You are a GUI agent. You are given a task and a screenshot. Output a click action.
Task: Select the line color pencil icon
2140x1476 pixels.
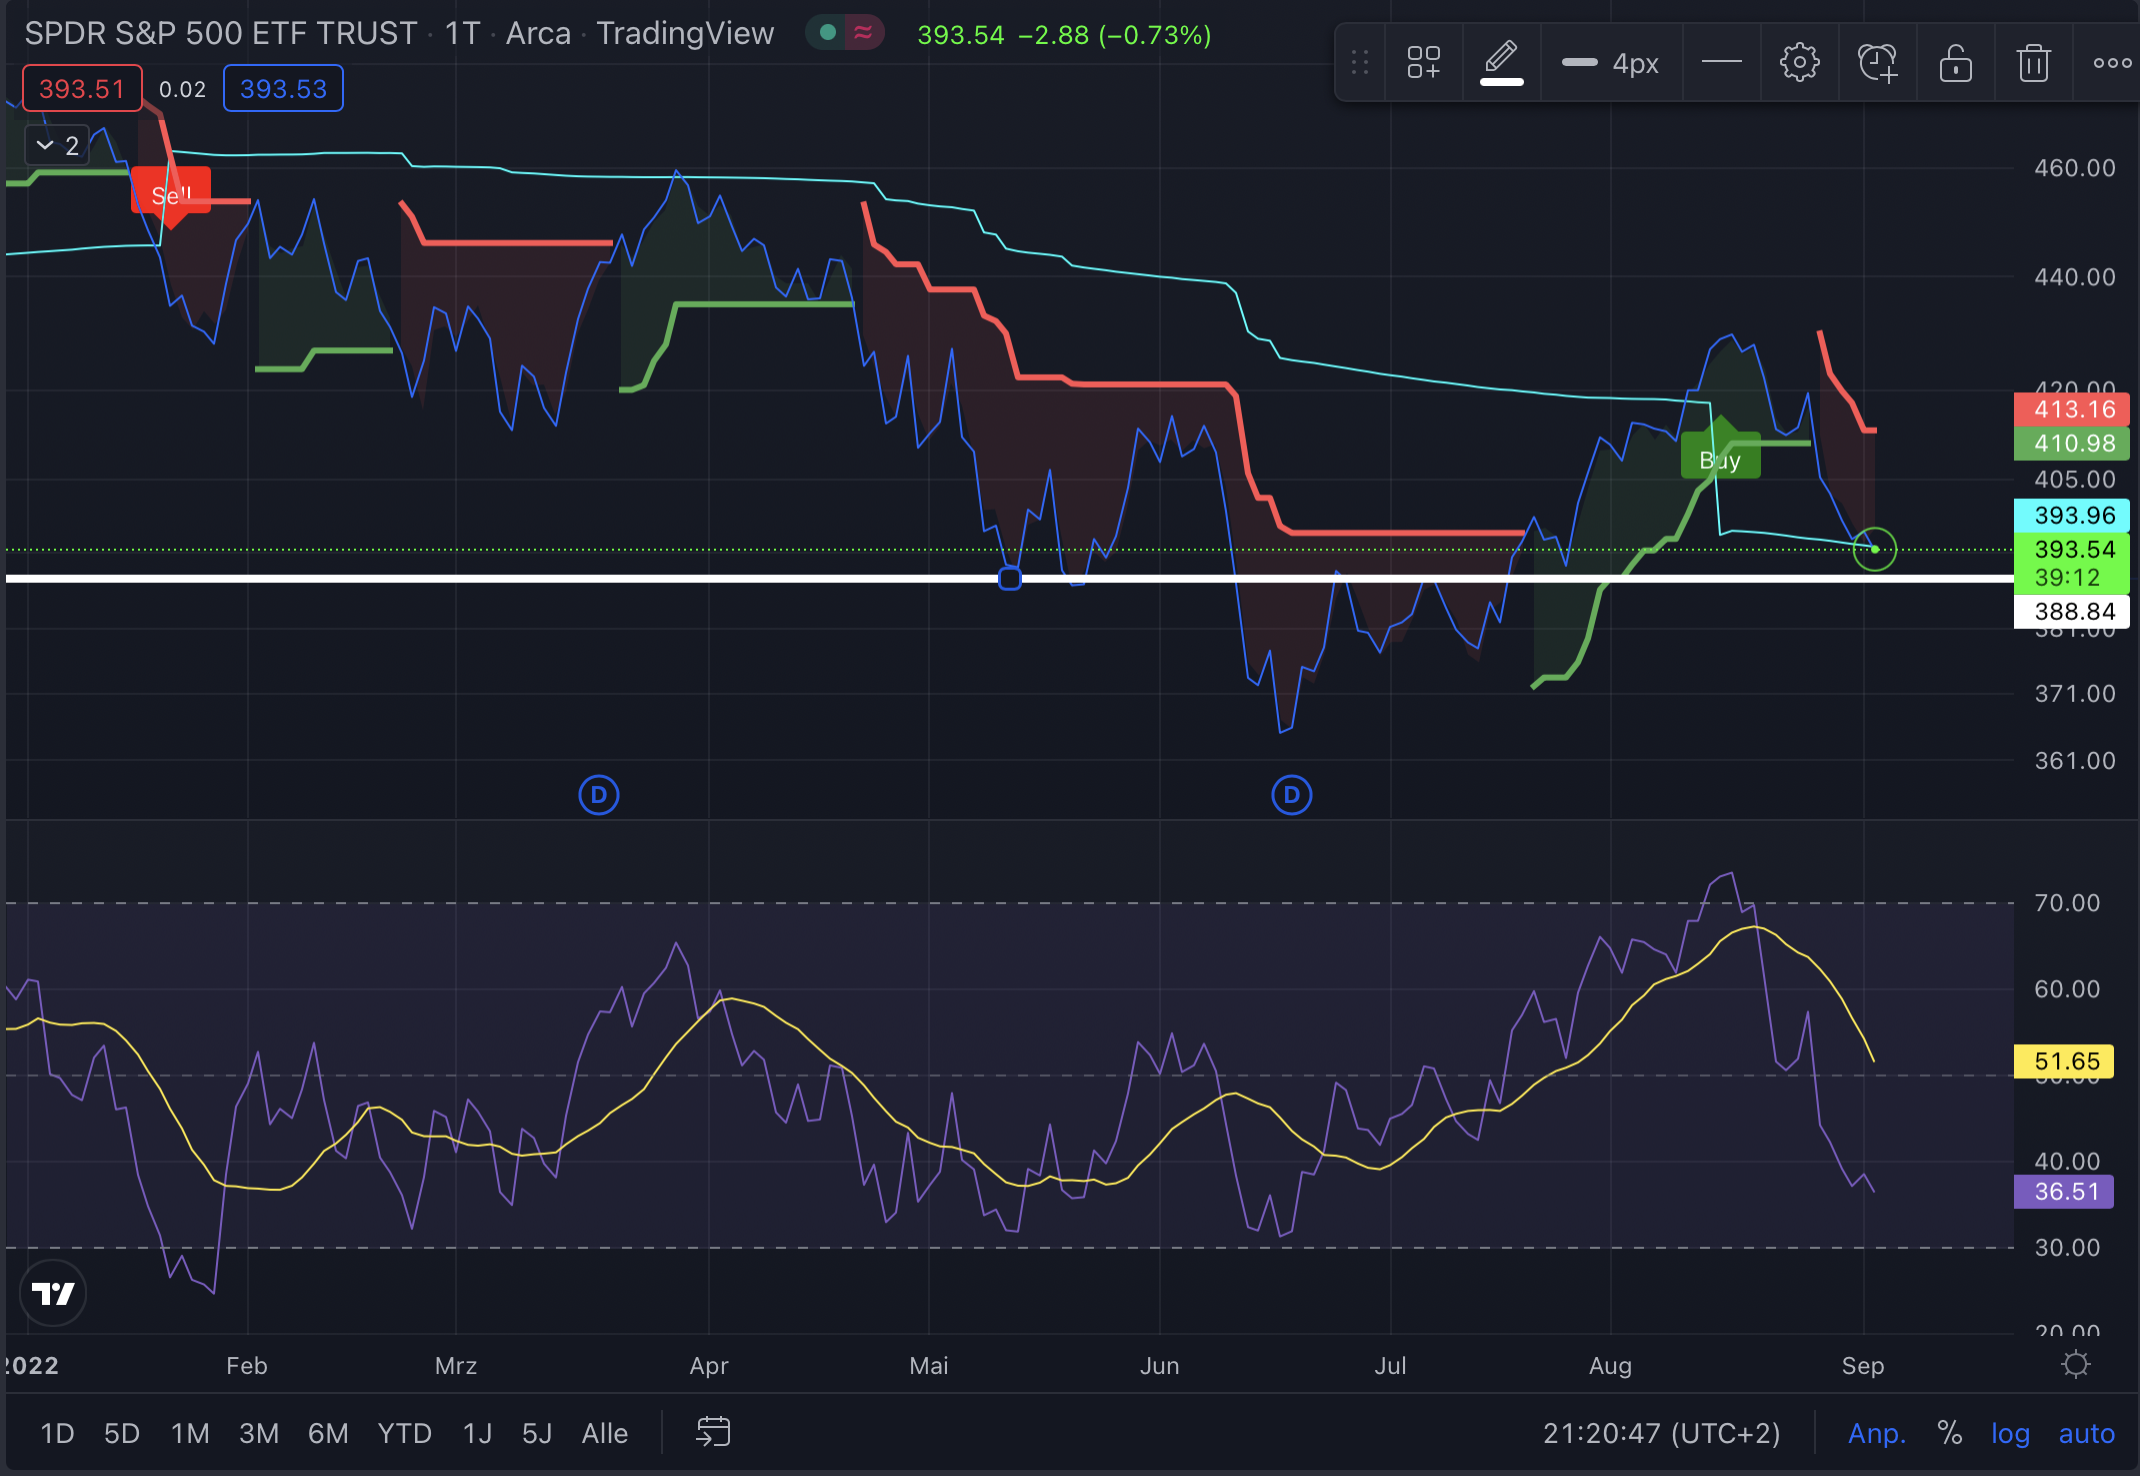coord(1501,61)
